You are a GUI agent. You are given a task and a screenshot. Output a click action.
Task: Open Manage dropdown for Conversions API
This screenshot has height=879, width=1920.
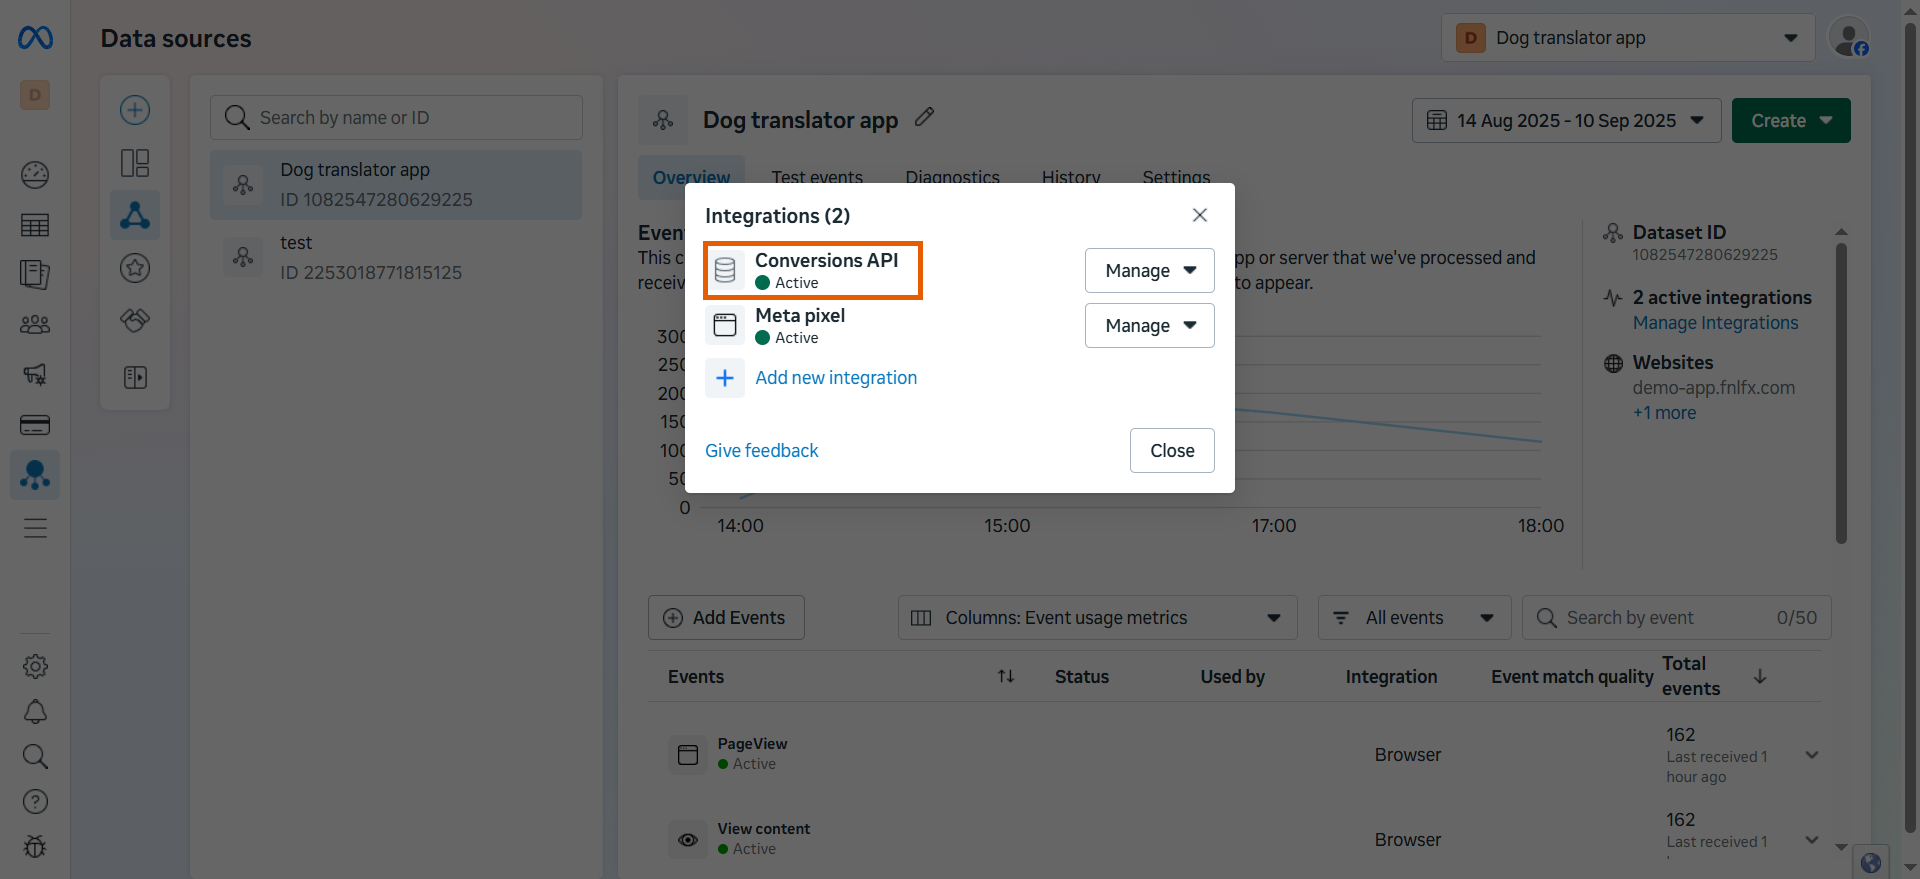click(1150, 270)
